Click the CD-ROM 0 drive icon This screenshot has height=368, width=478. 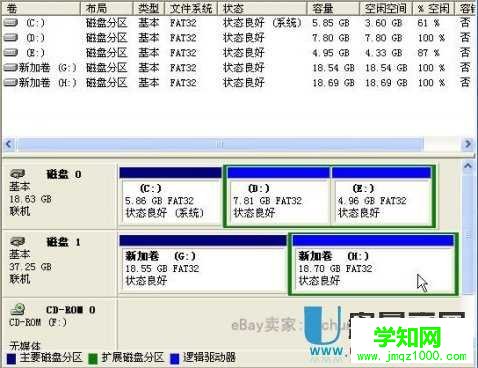(x=18, y=310)
